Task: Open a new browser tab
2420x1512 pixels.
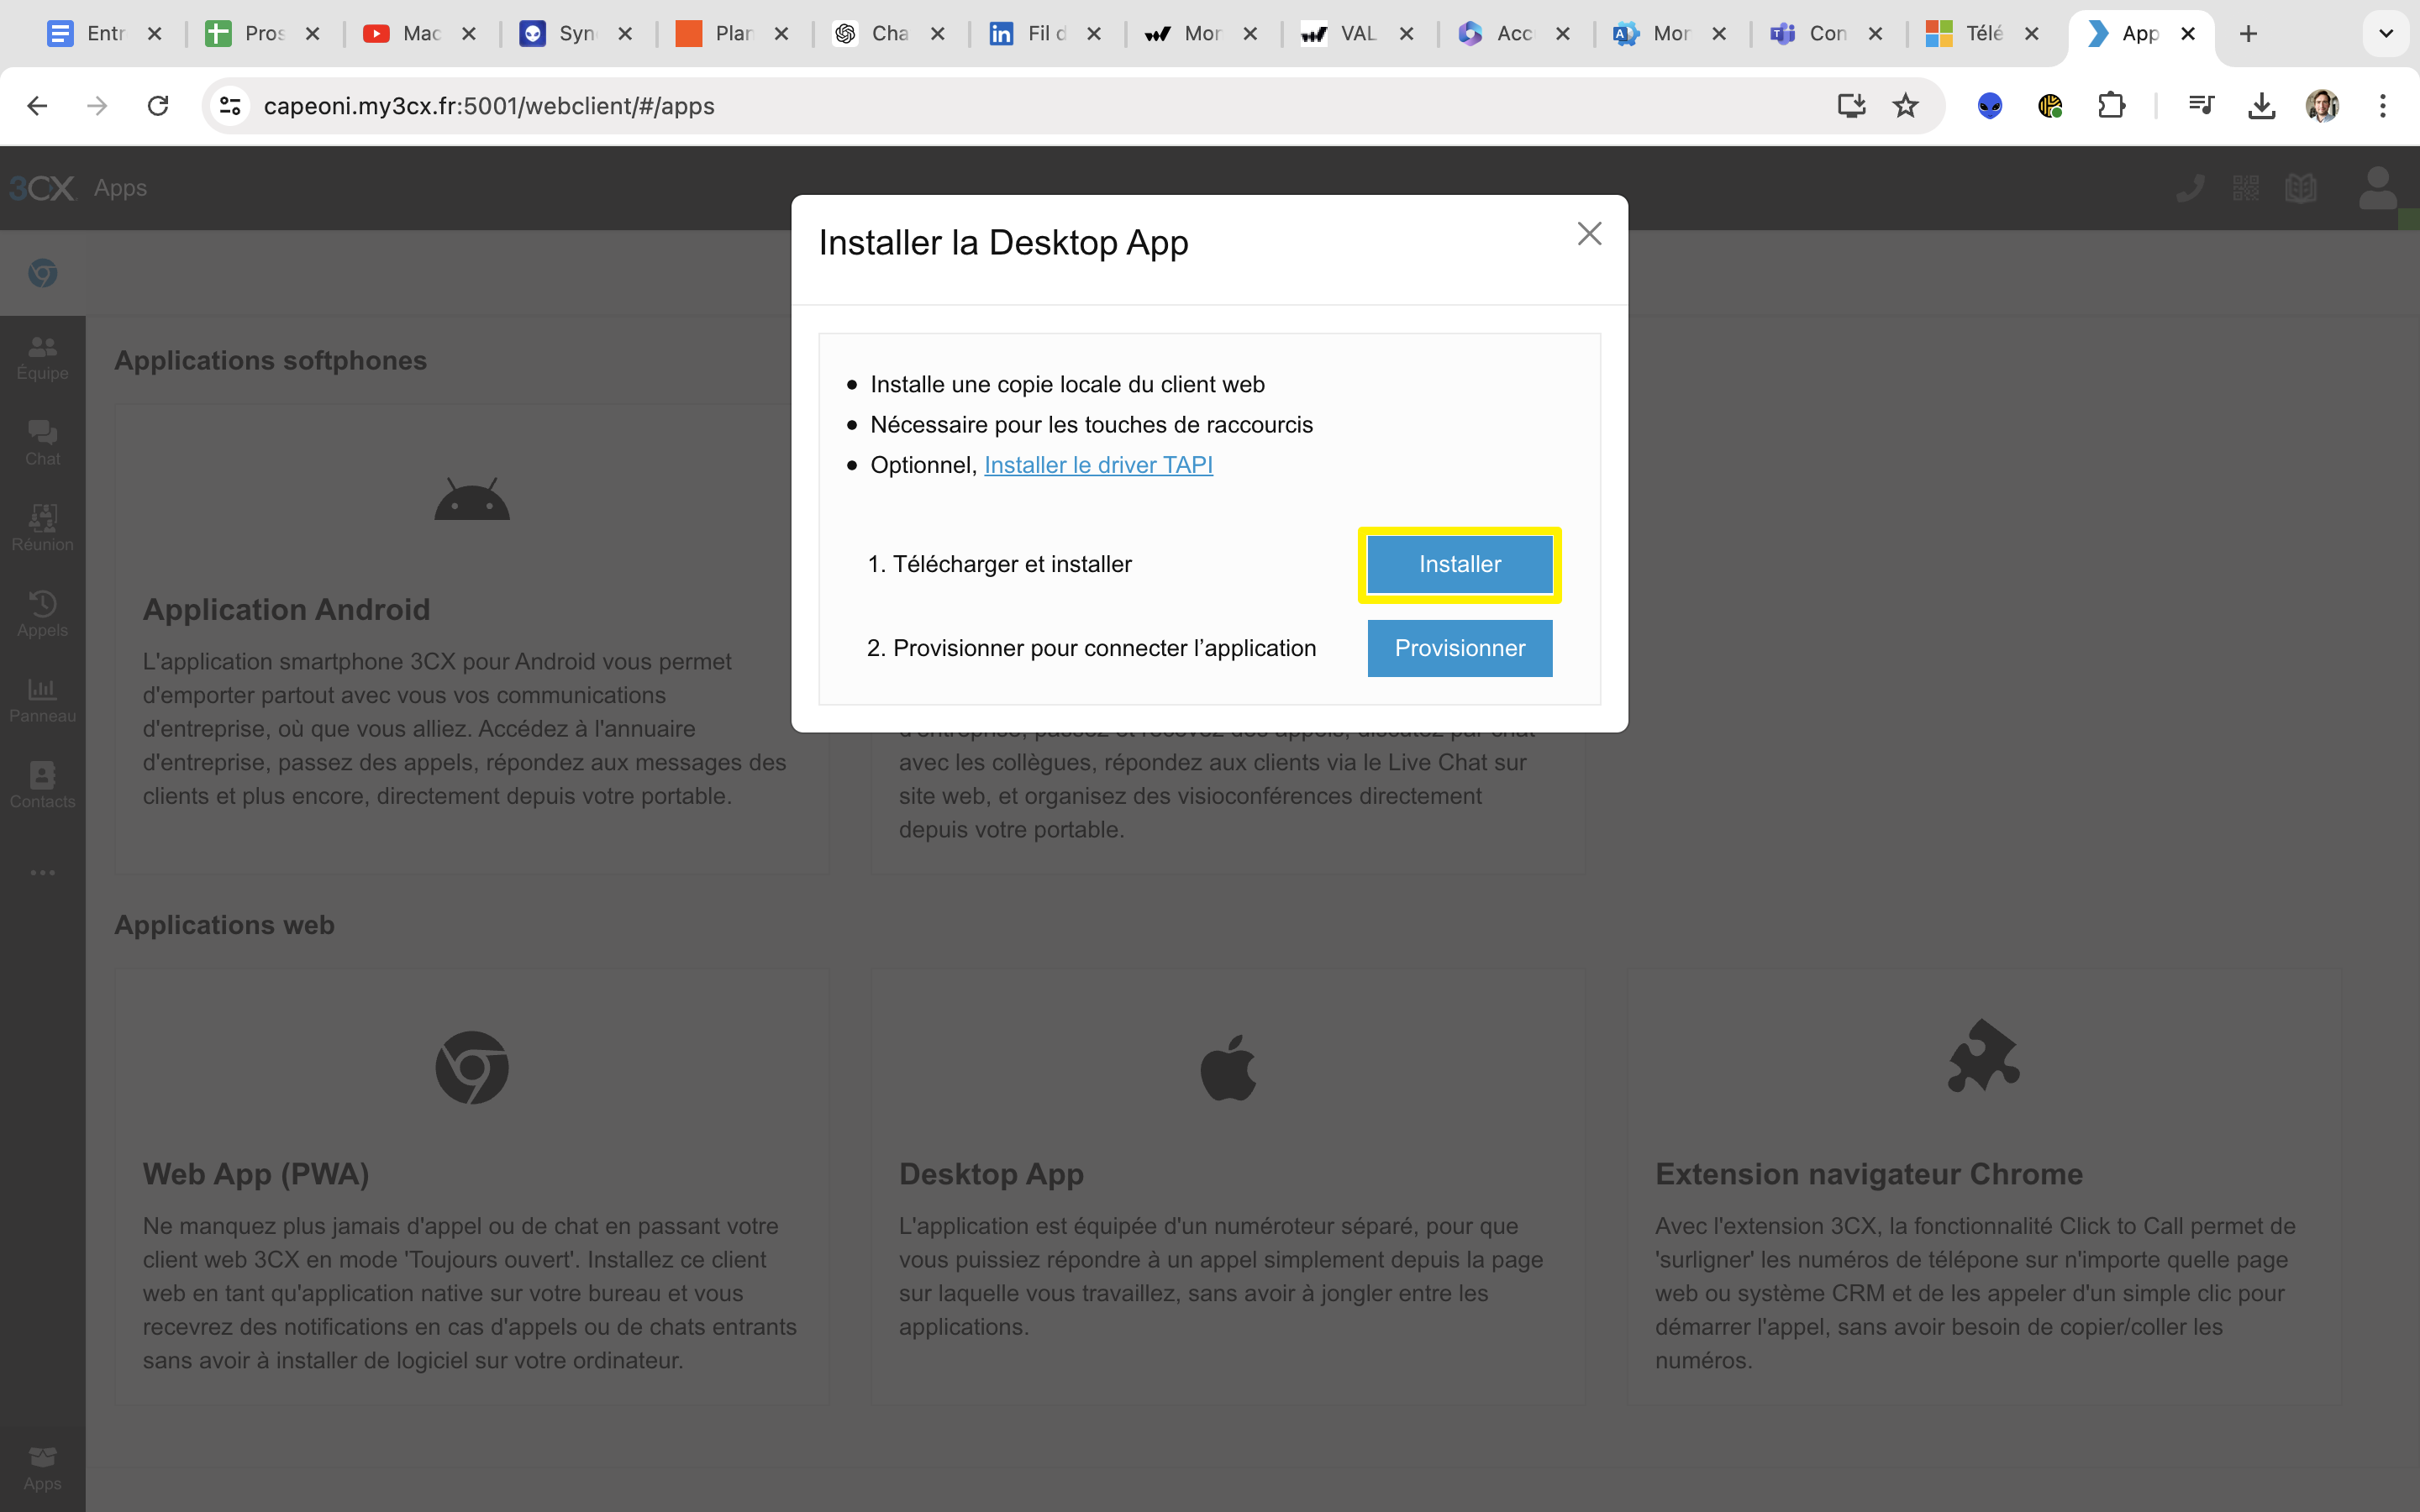Action: [2249, 34]
